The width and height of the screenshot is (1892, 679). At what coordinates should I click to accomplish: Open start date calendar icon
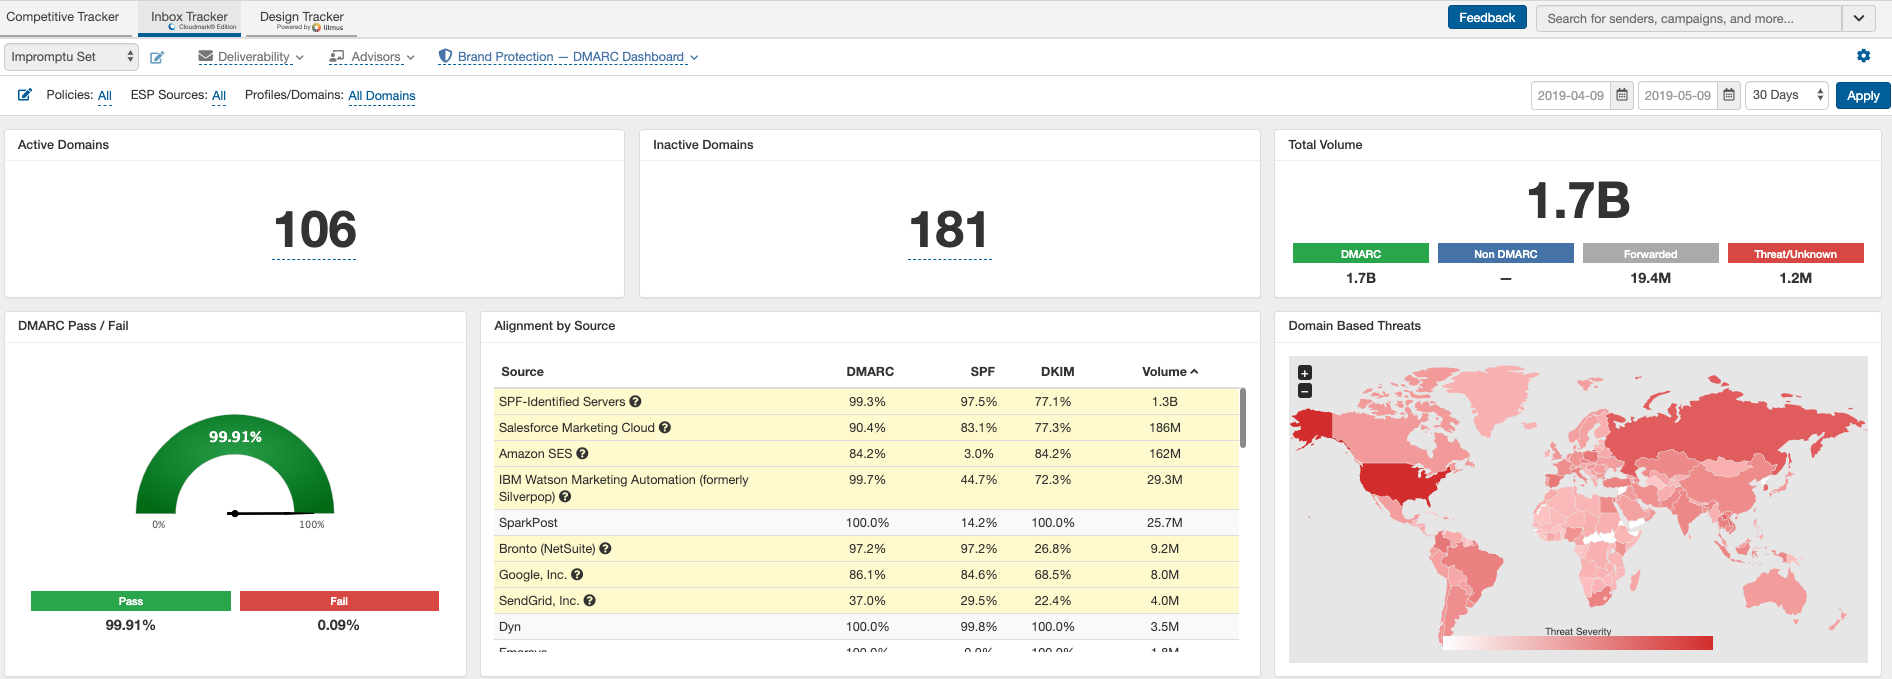point(1622,96)
